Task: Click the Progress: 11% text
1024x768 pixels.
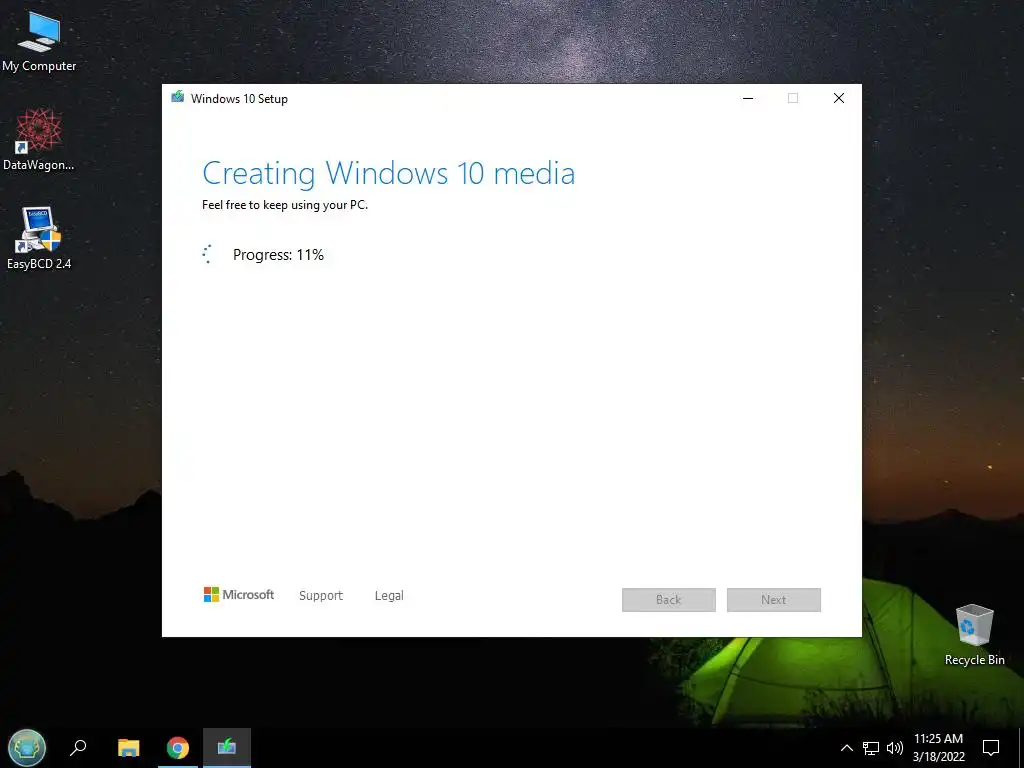Action: (278, 255)
